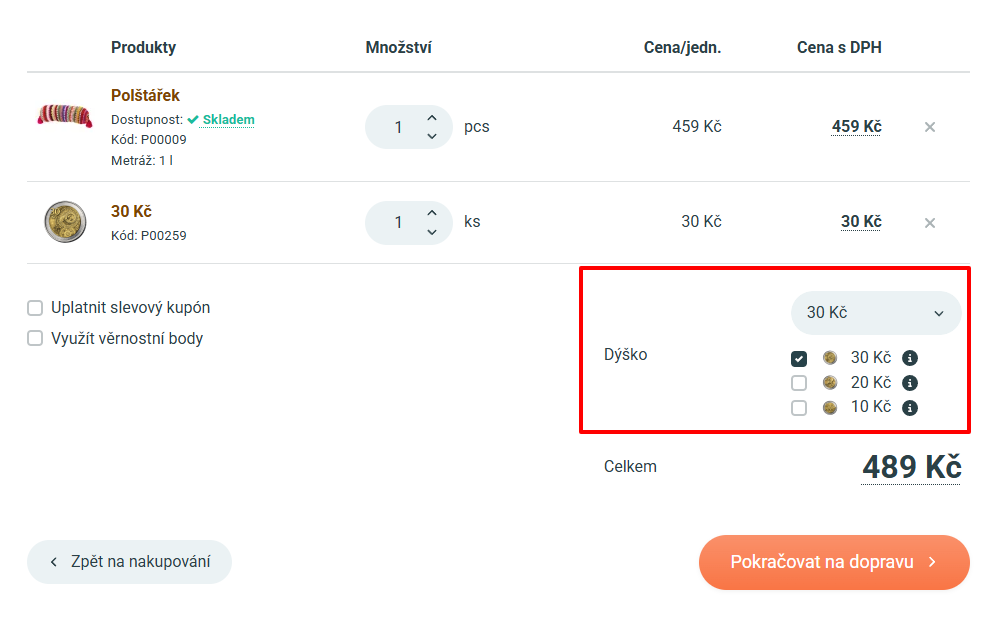Tick the Využít věrnostní body checkbox
997x635 pixels.
[x=35, y=339]
